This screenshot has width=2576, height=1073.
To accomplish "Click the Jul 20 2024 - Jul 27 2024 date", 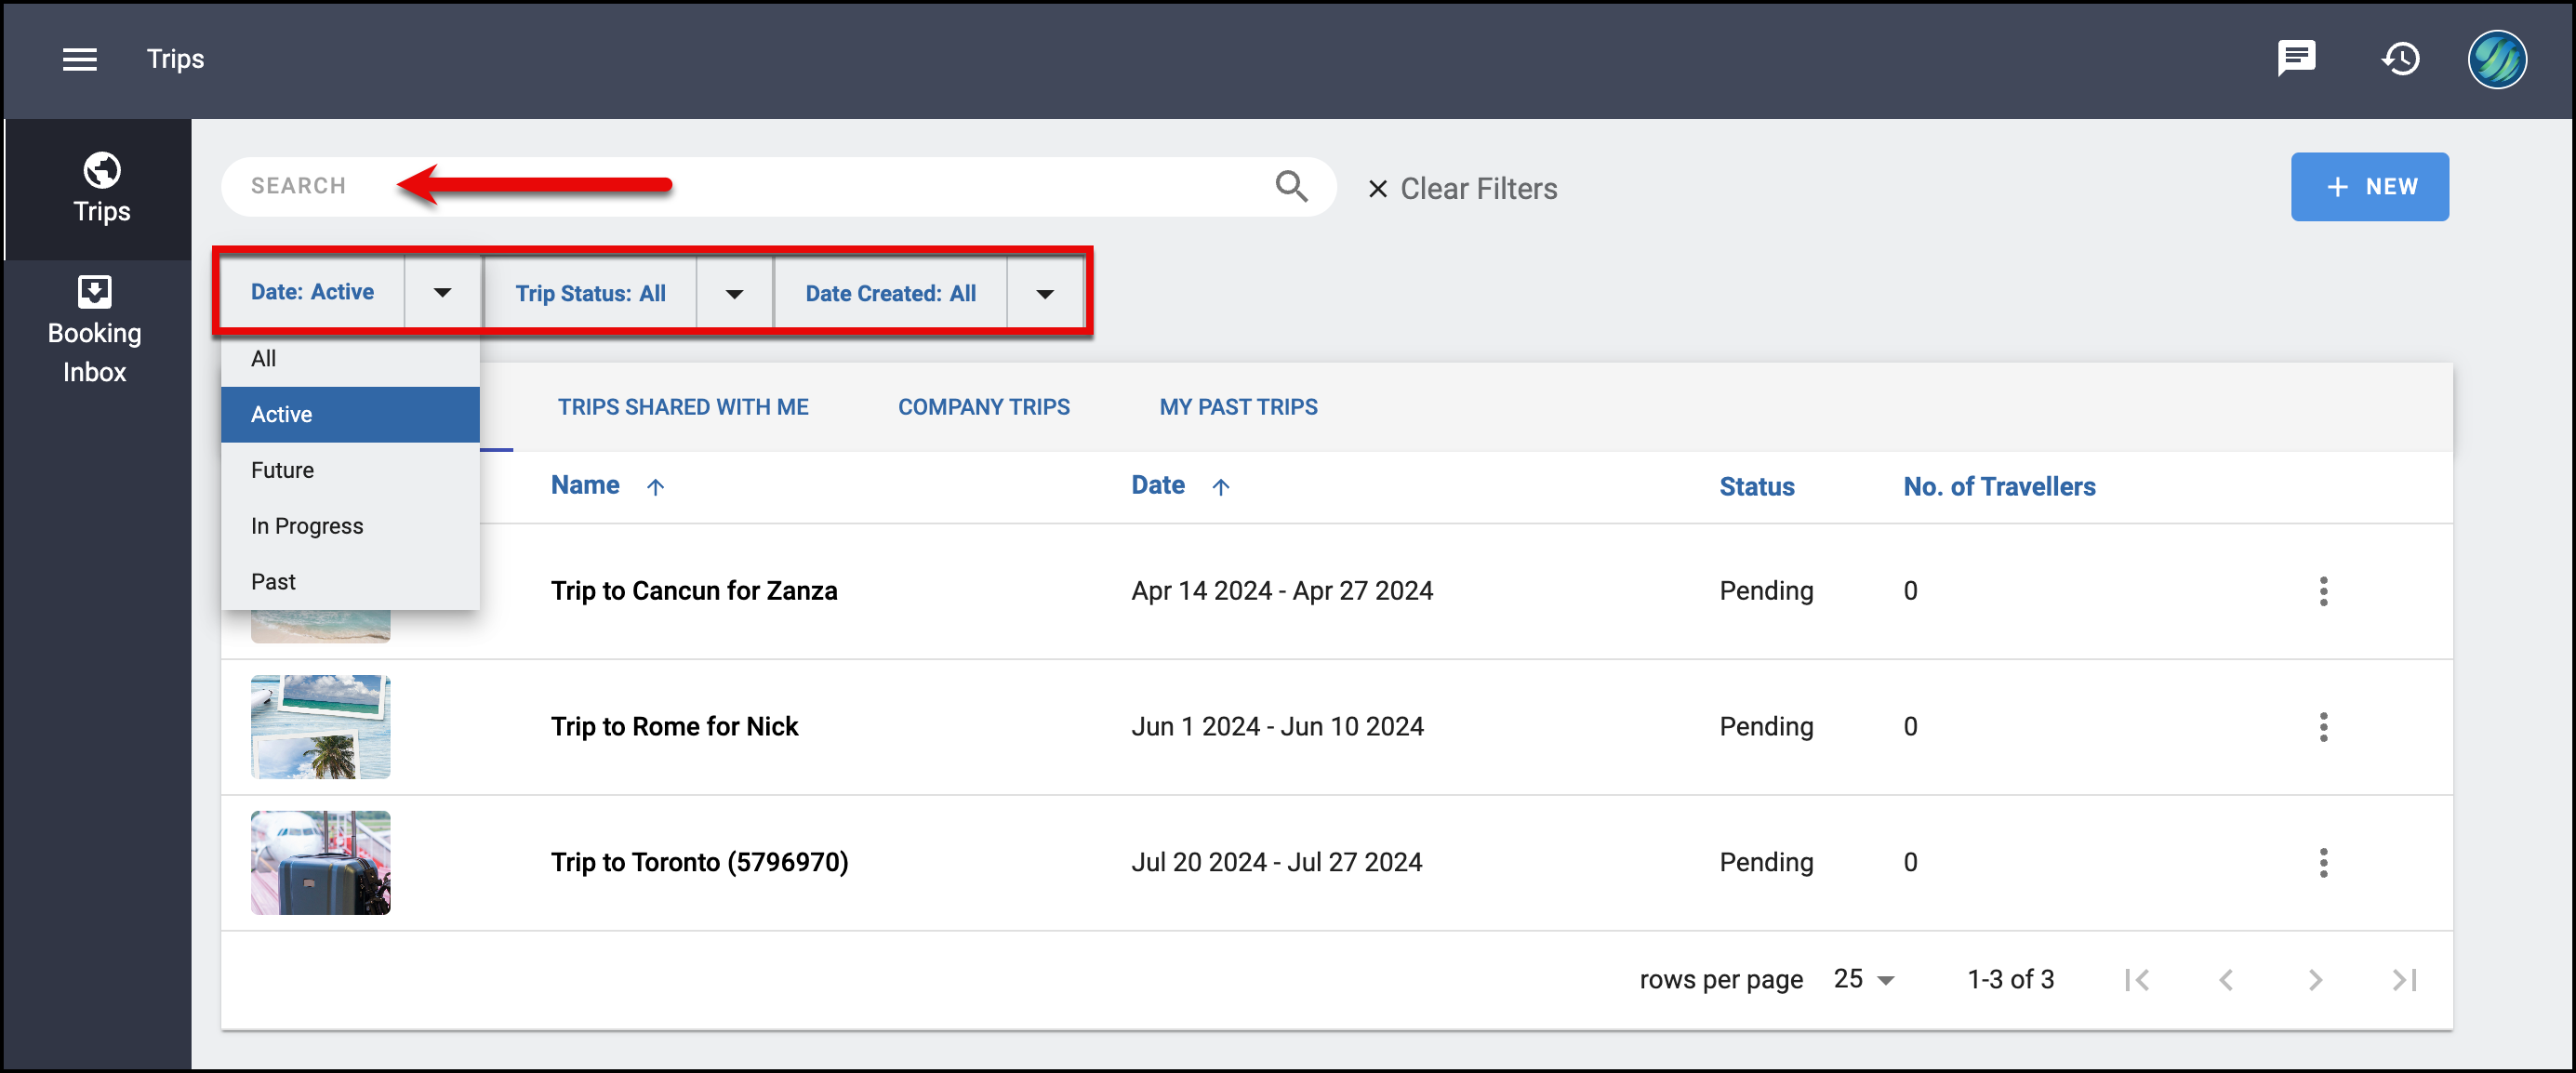I will pos(1276,863).
